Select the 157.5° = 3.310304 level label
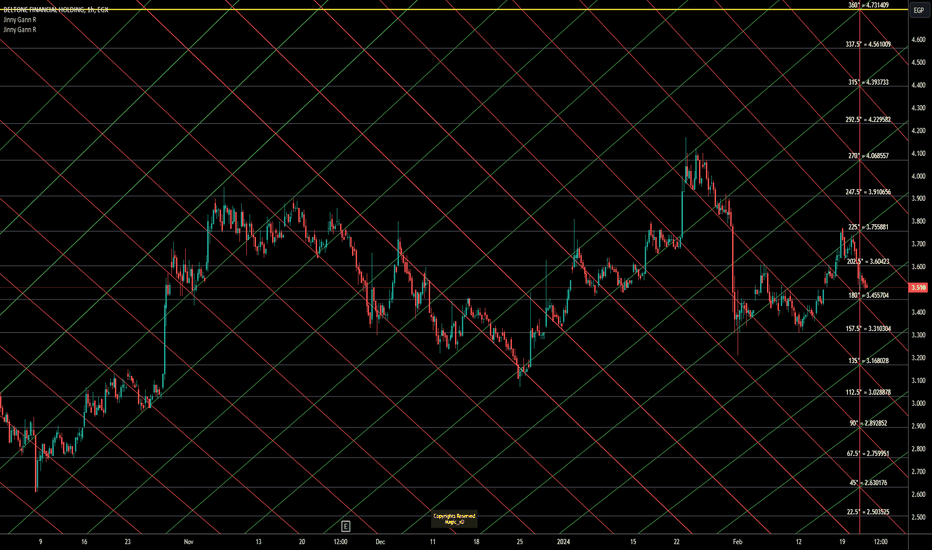The height and width of the screenshot is (550, 932). [x=868, y=328]
